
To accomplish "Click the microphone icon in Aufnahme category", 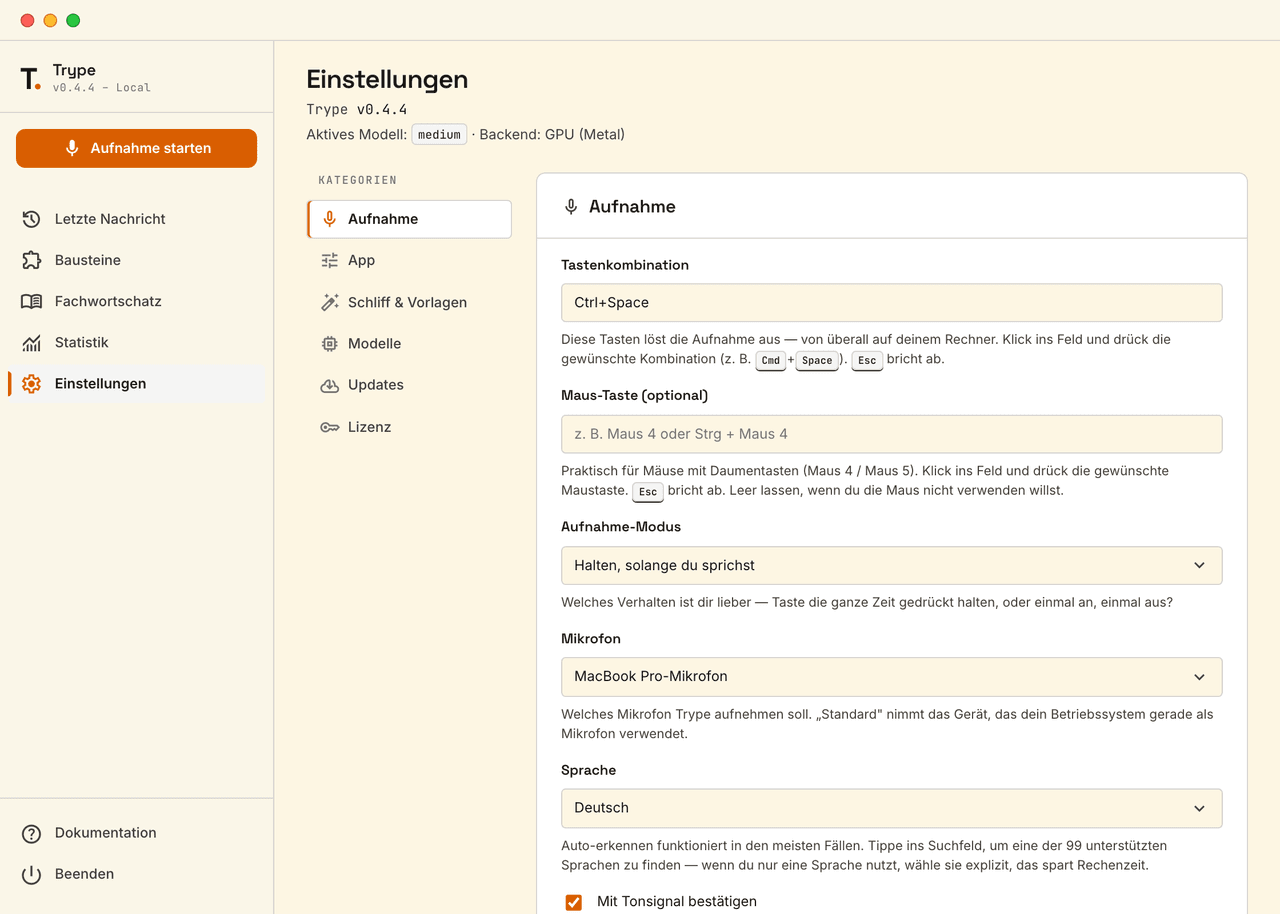I will pyautogui.click(x=329, y=219).
